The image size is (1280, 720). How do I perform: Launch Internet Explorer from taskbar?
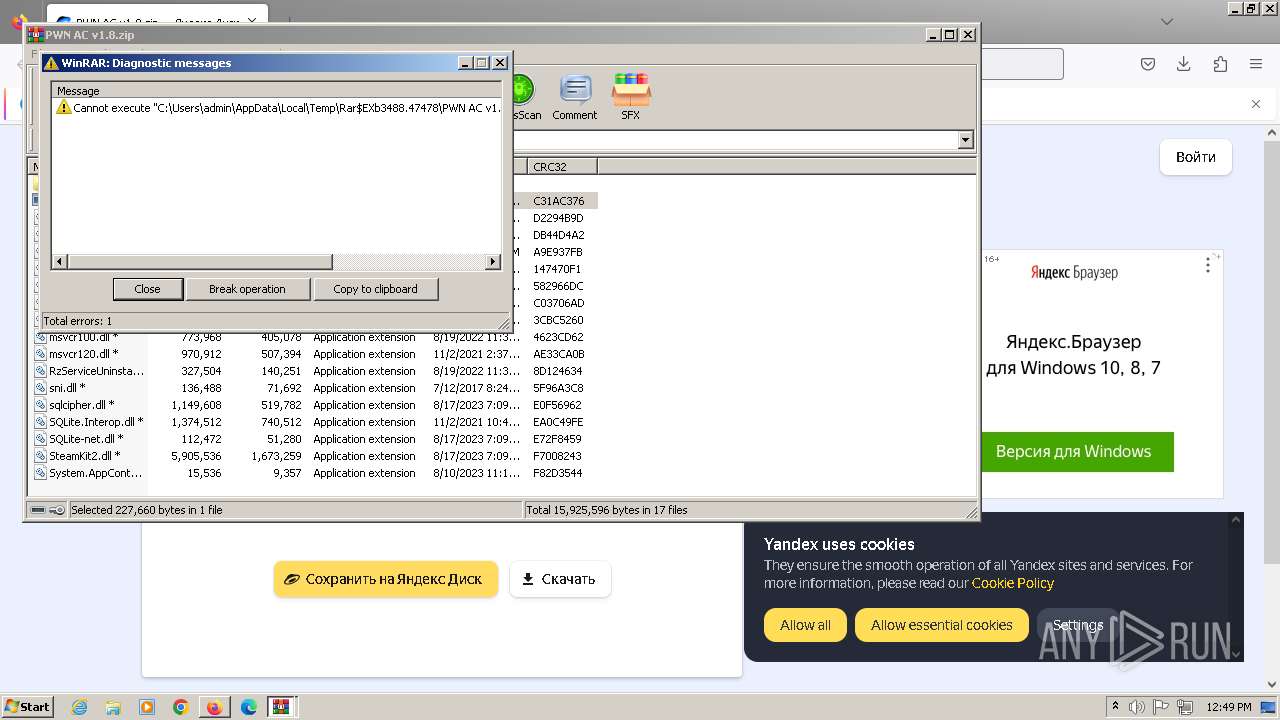(79, 707)
